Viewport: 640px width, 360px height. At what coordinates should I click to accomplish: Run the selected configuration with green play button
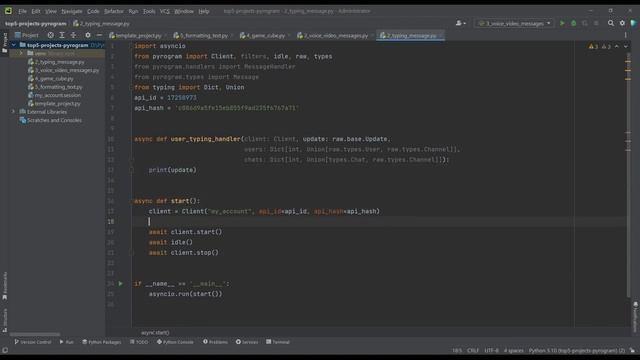click(562, 23)
